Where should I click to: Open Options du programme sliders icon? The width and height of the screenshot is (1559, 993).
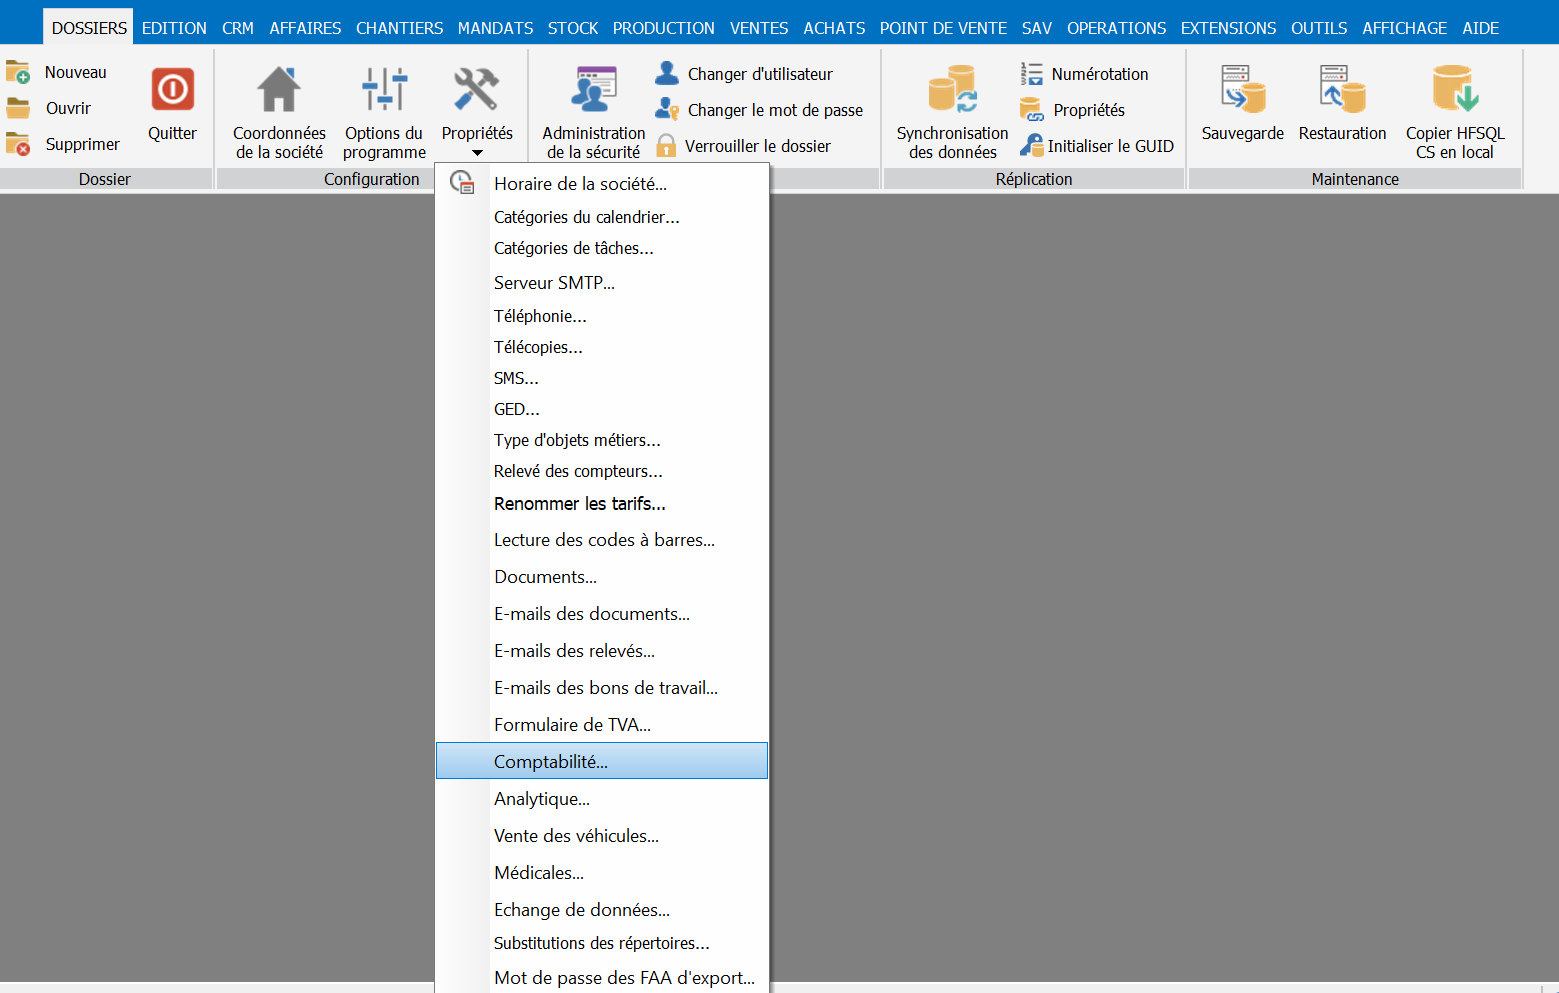coord(384,90)
